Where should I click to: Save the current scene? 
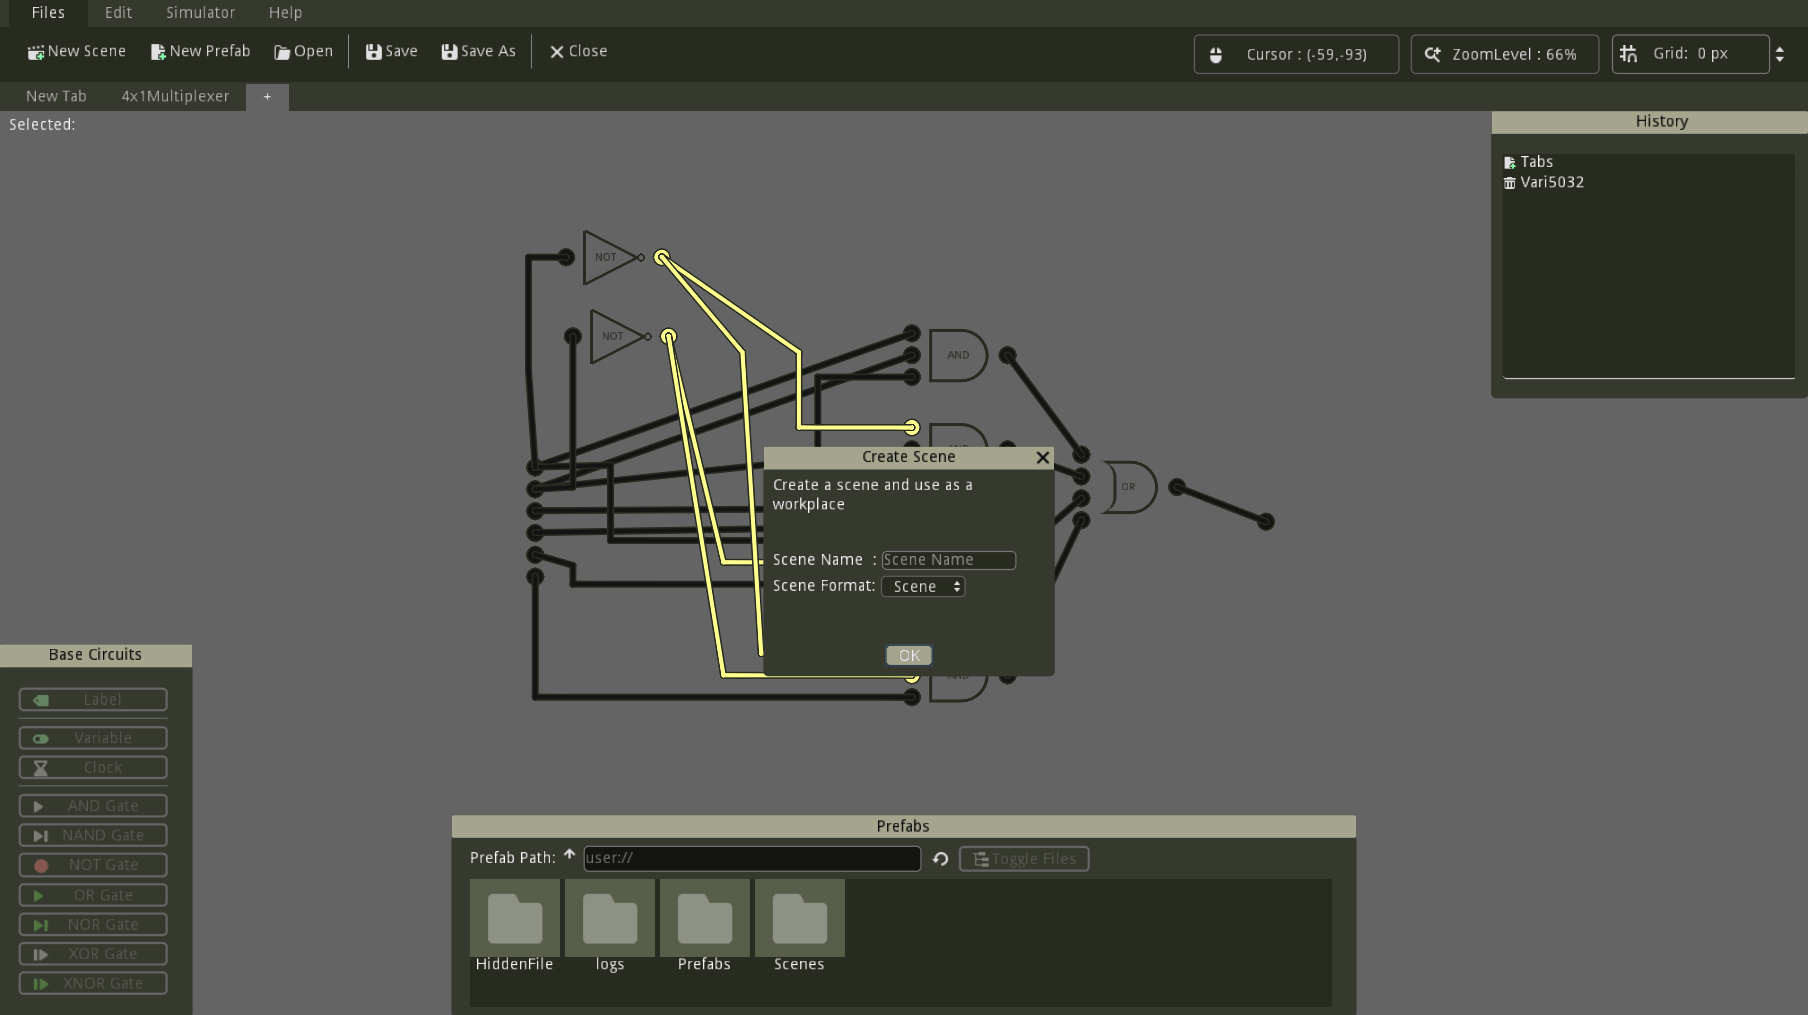point(390,51)
